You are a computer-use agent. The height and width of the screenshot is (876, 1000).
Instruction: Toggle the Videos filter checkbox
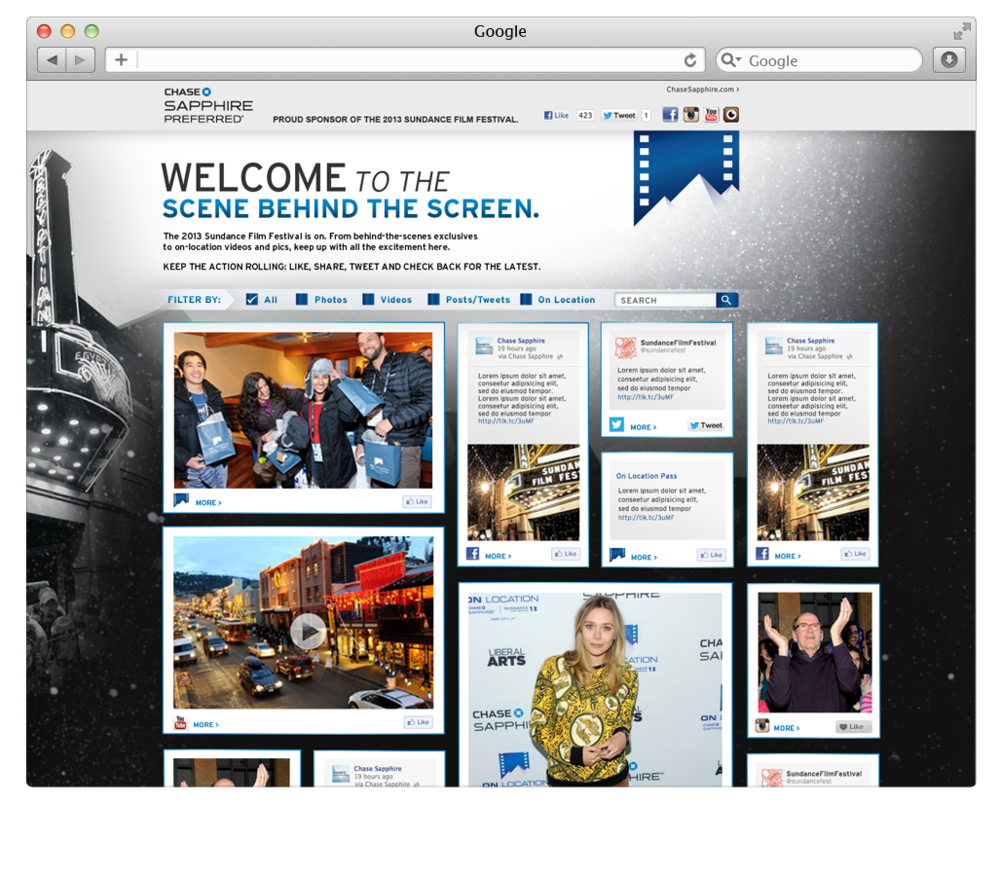pyautogui.click(x=368, y=300)
